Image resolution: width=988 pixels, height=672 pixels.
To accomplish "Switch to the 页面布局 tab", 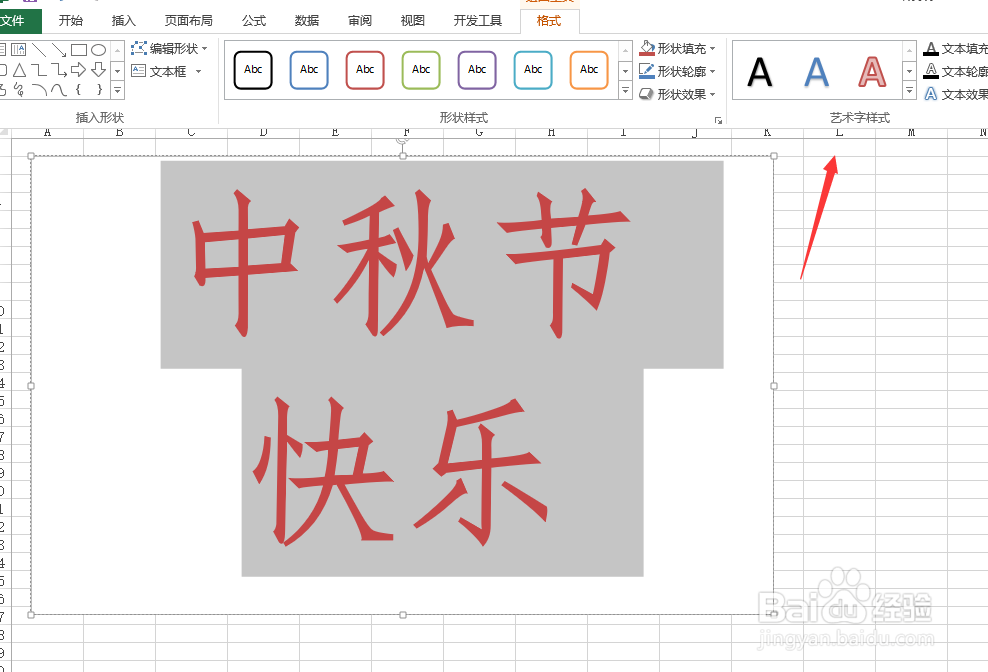I will pos(188,21).
